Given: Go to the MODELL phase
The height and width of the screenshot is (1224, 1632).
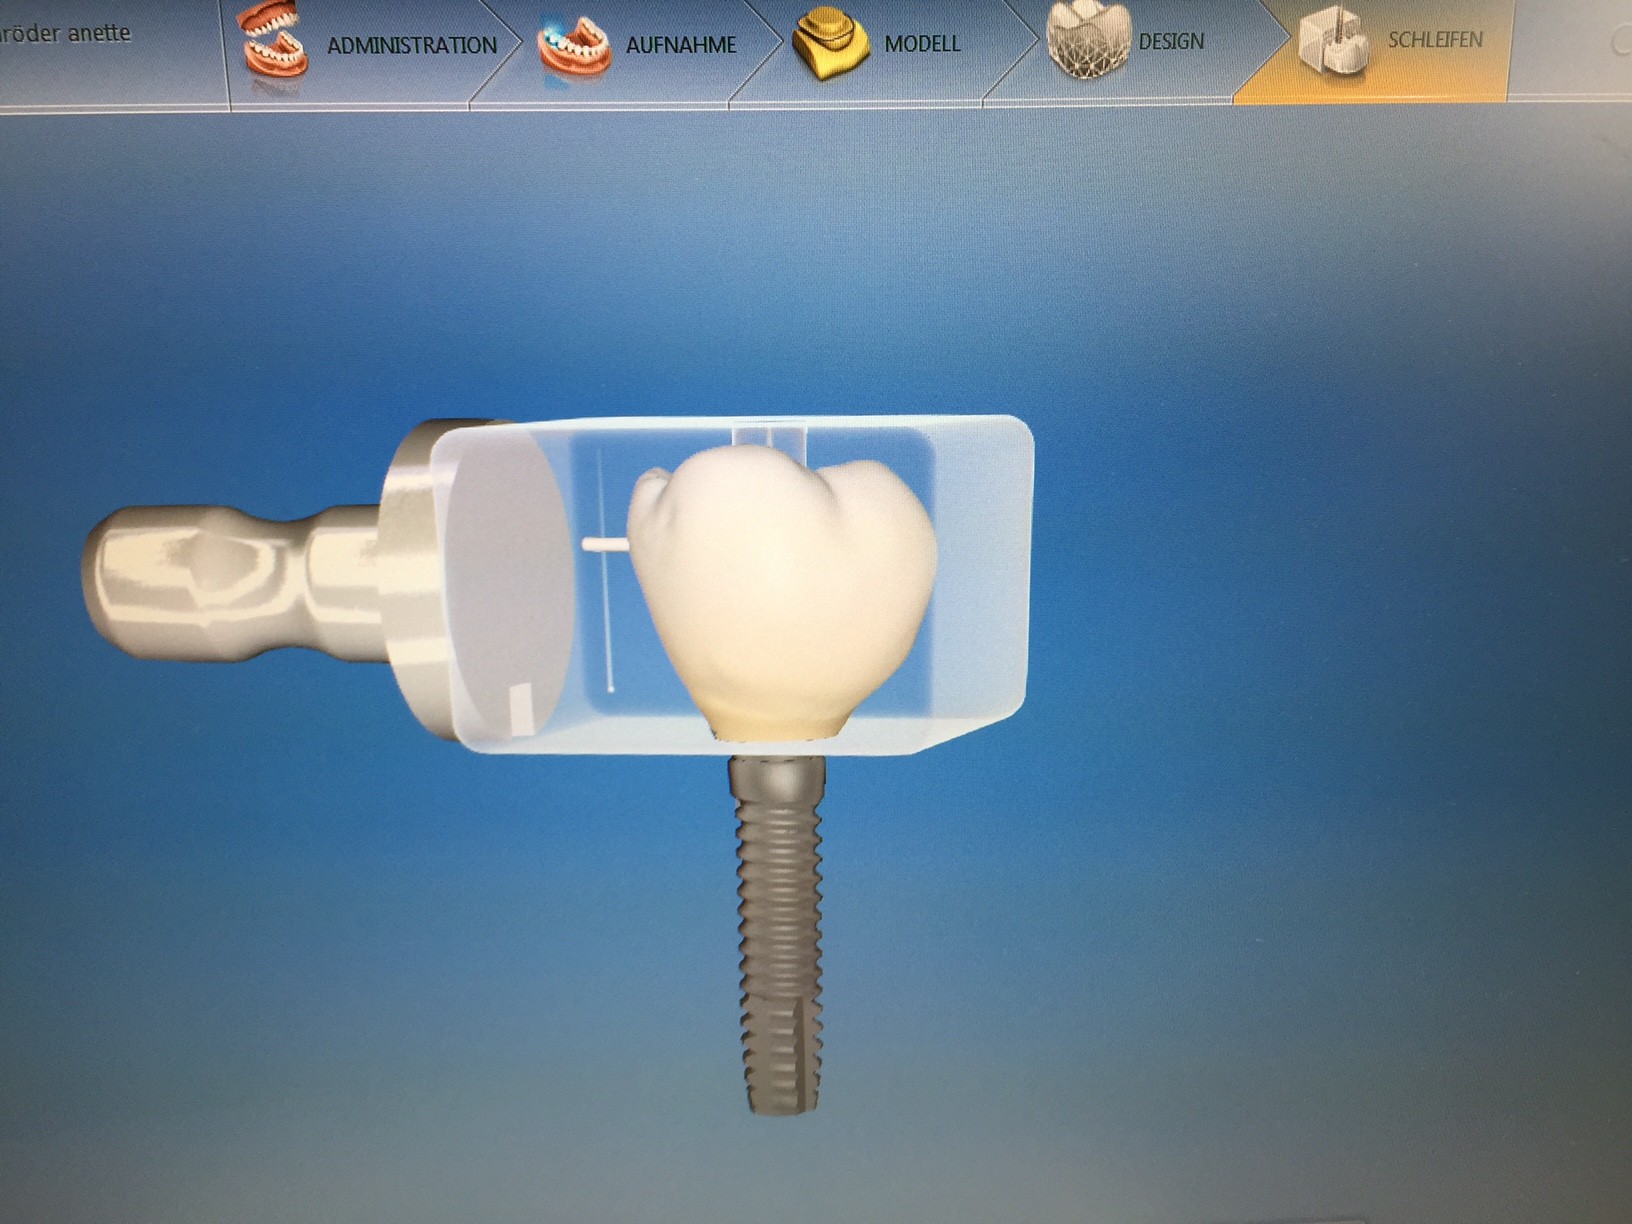Looking at the screenshot, I should pos(922,44).
